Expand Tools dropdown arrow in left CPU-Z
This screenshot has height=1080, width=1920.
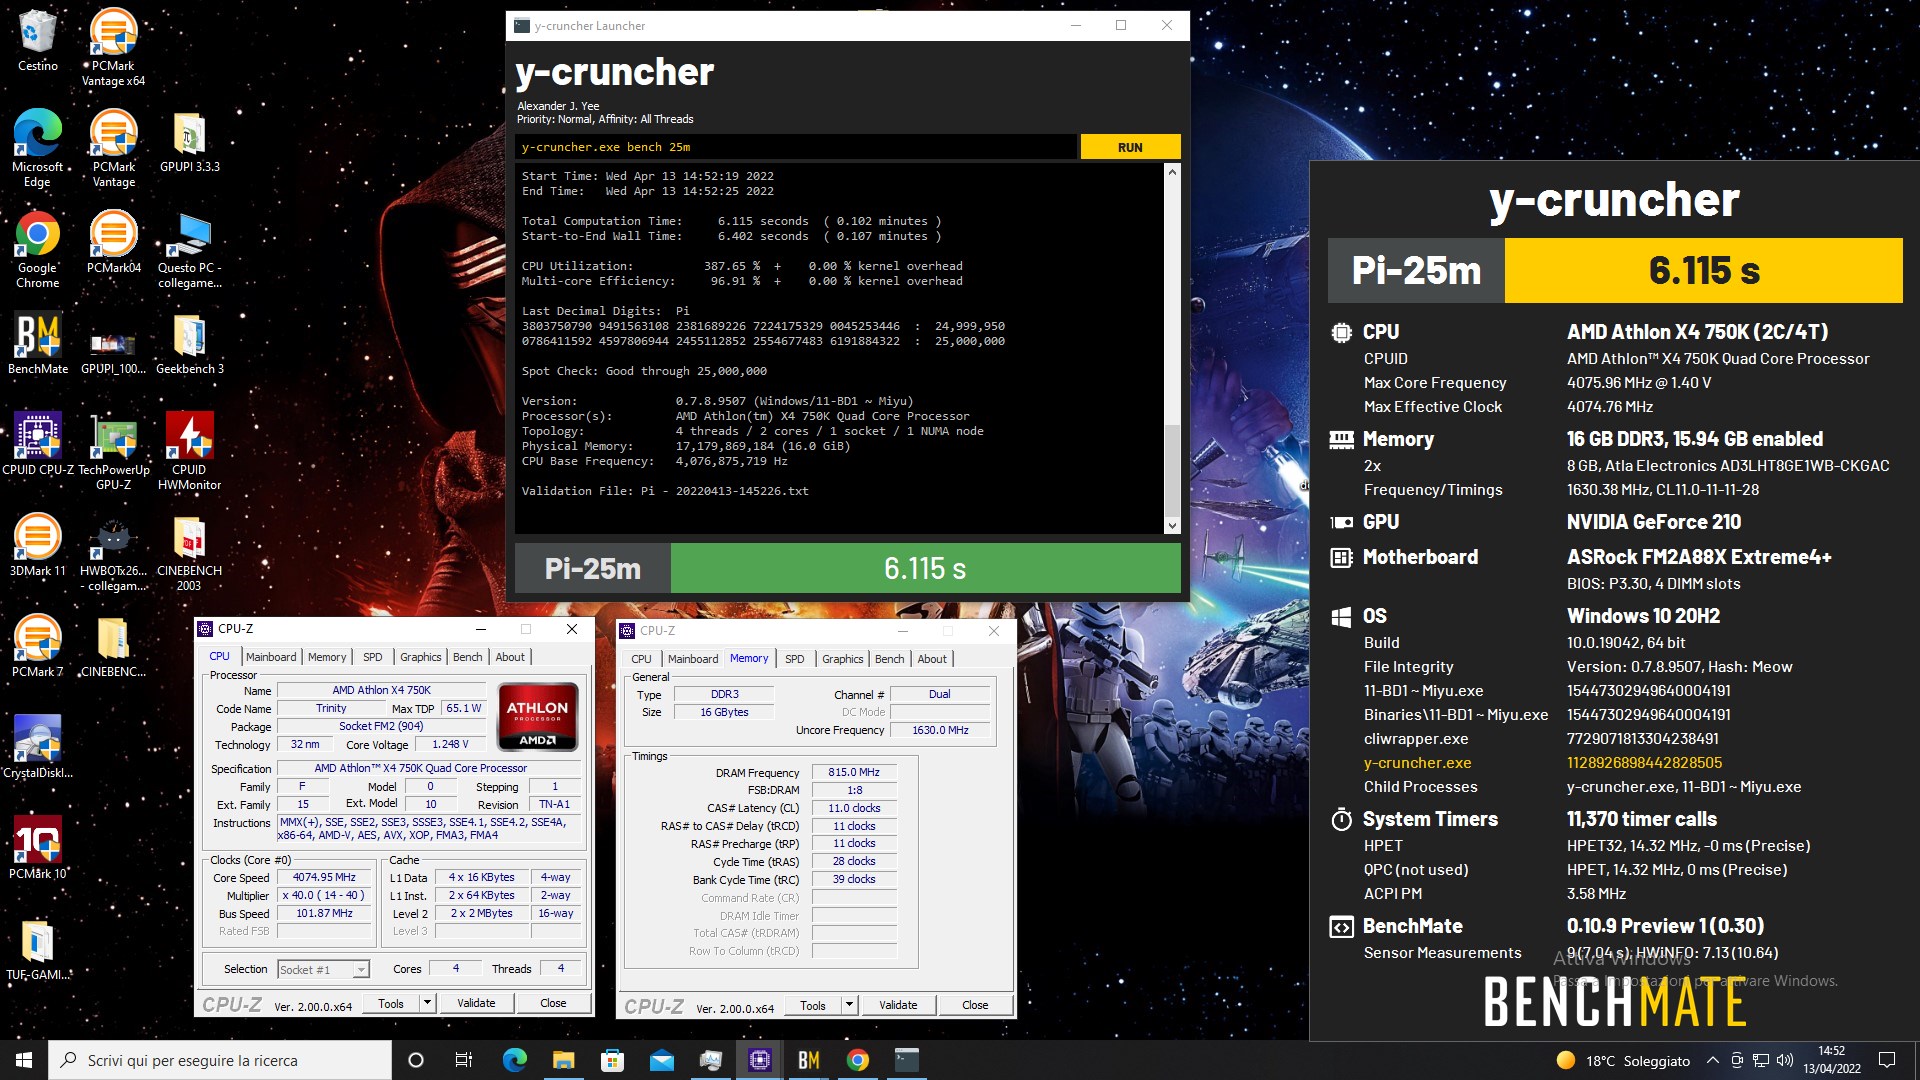coord(427,1003)
